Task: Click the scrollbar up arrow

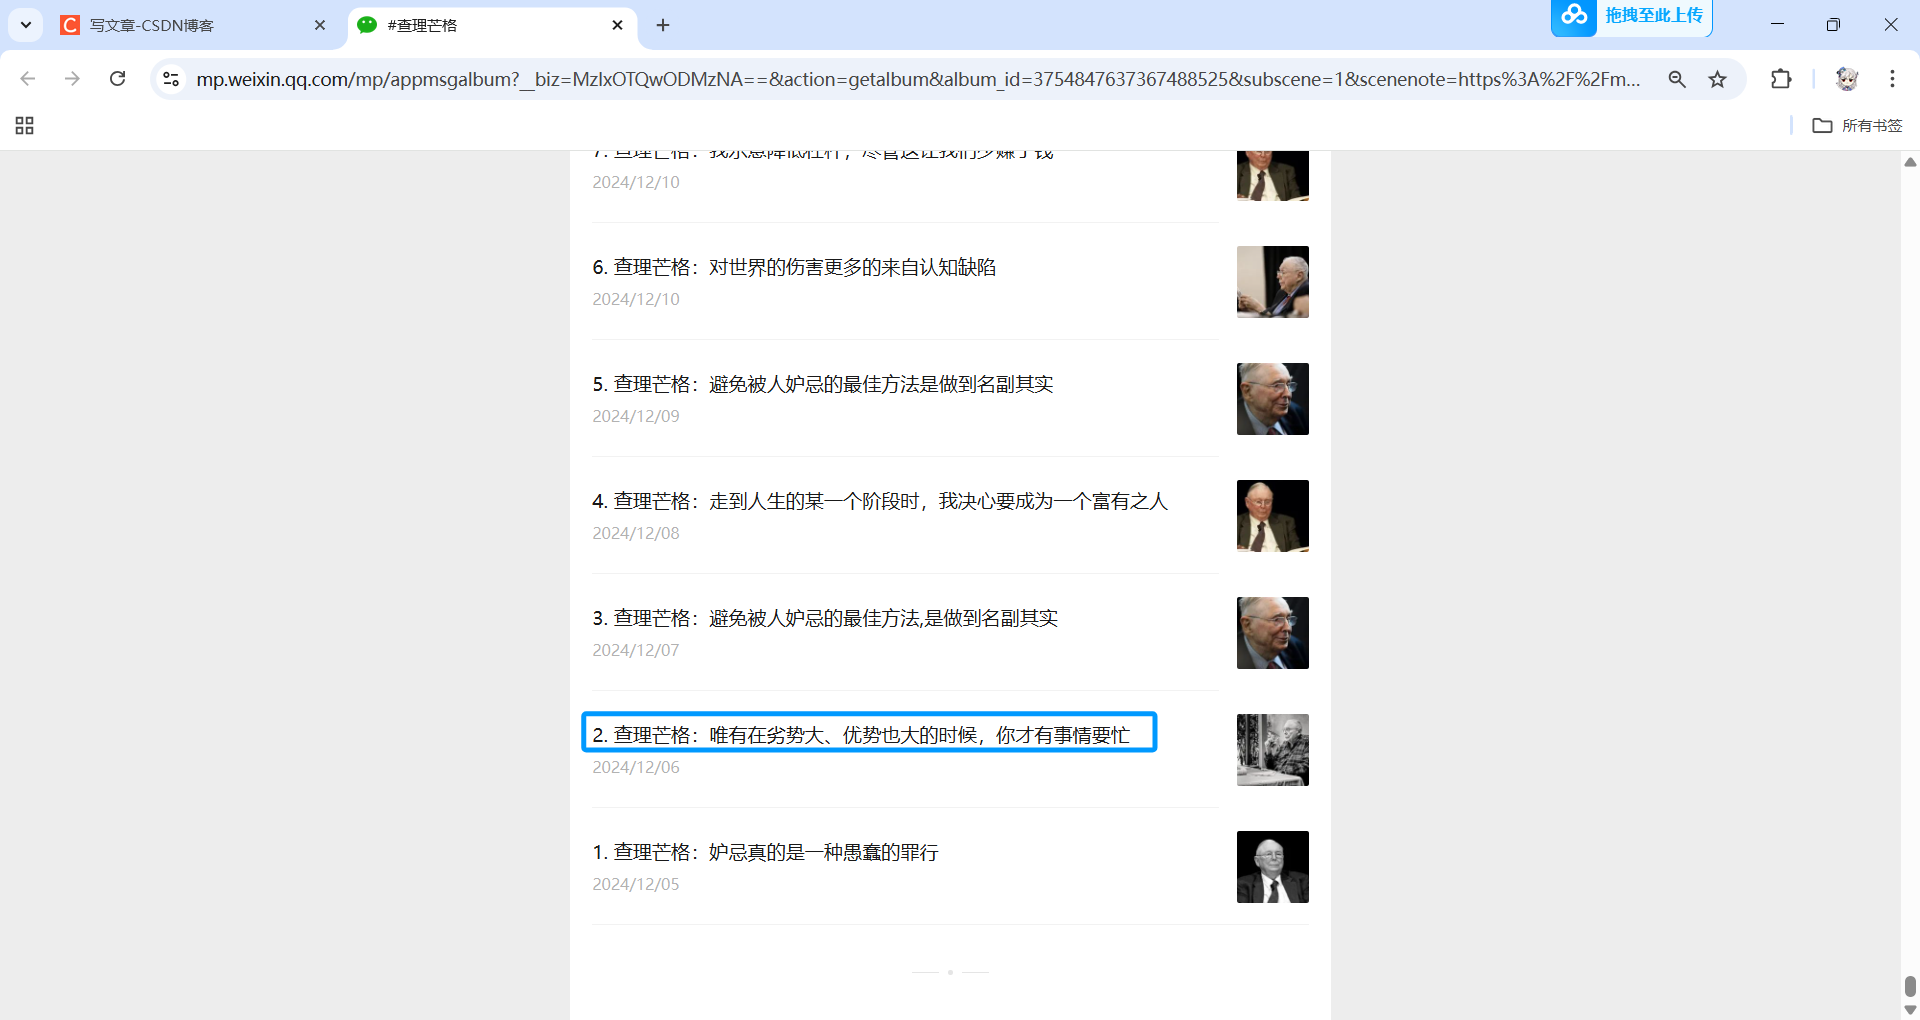Action: pyautogui.click(x=1910, y=162)
